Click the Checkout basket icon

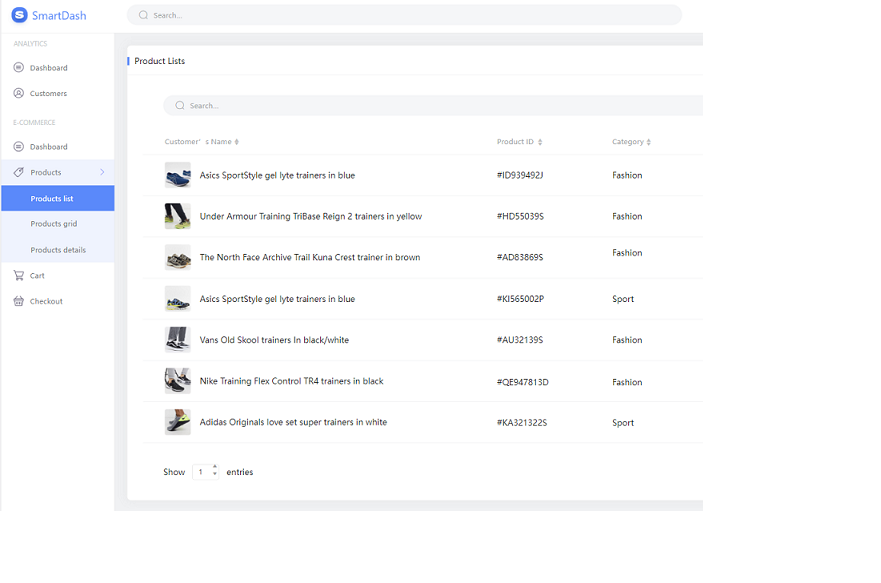coord(18,301)
